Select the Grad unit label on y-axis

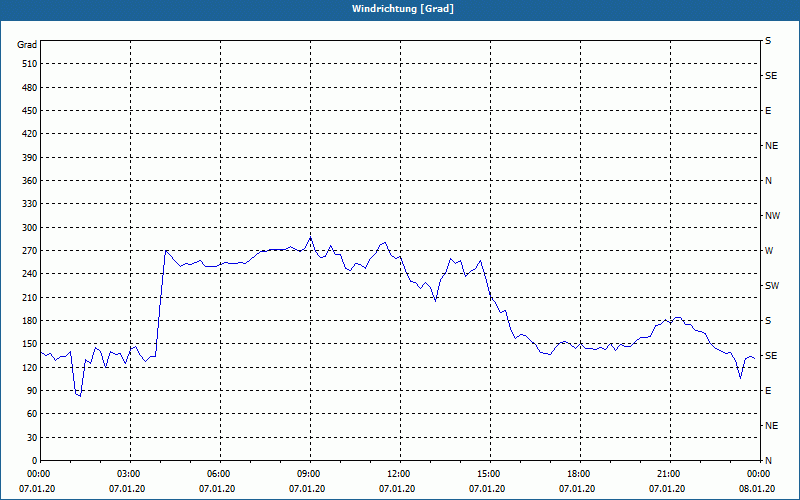tap(27, 45)
